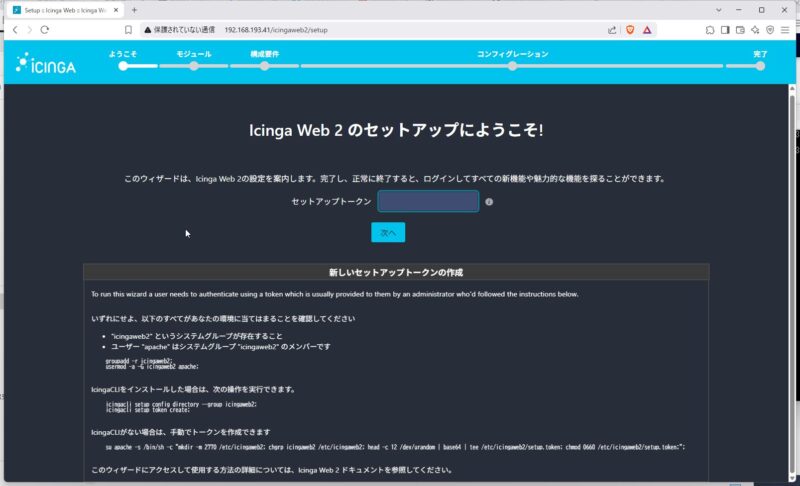Open the extensions puzzle icon
Image resolution: width=800 pixels, height=486 pixels.
710,30
